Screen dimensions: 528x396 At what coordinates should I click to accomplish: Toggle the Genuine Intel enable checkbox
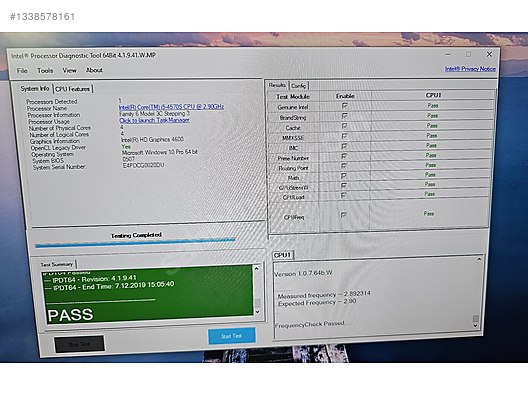coord(344,106)
